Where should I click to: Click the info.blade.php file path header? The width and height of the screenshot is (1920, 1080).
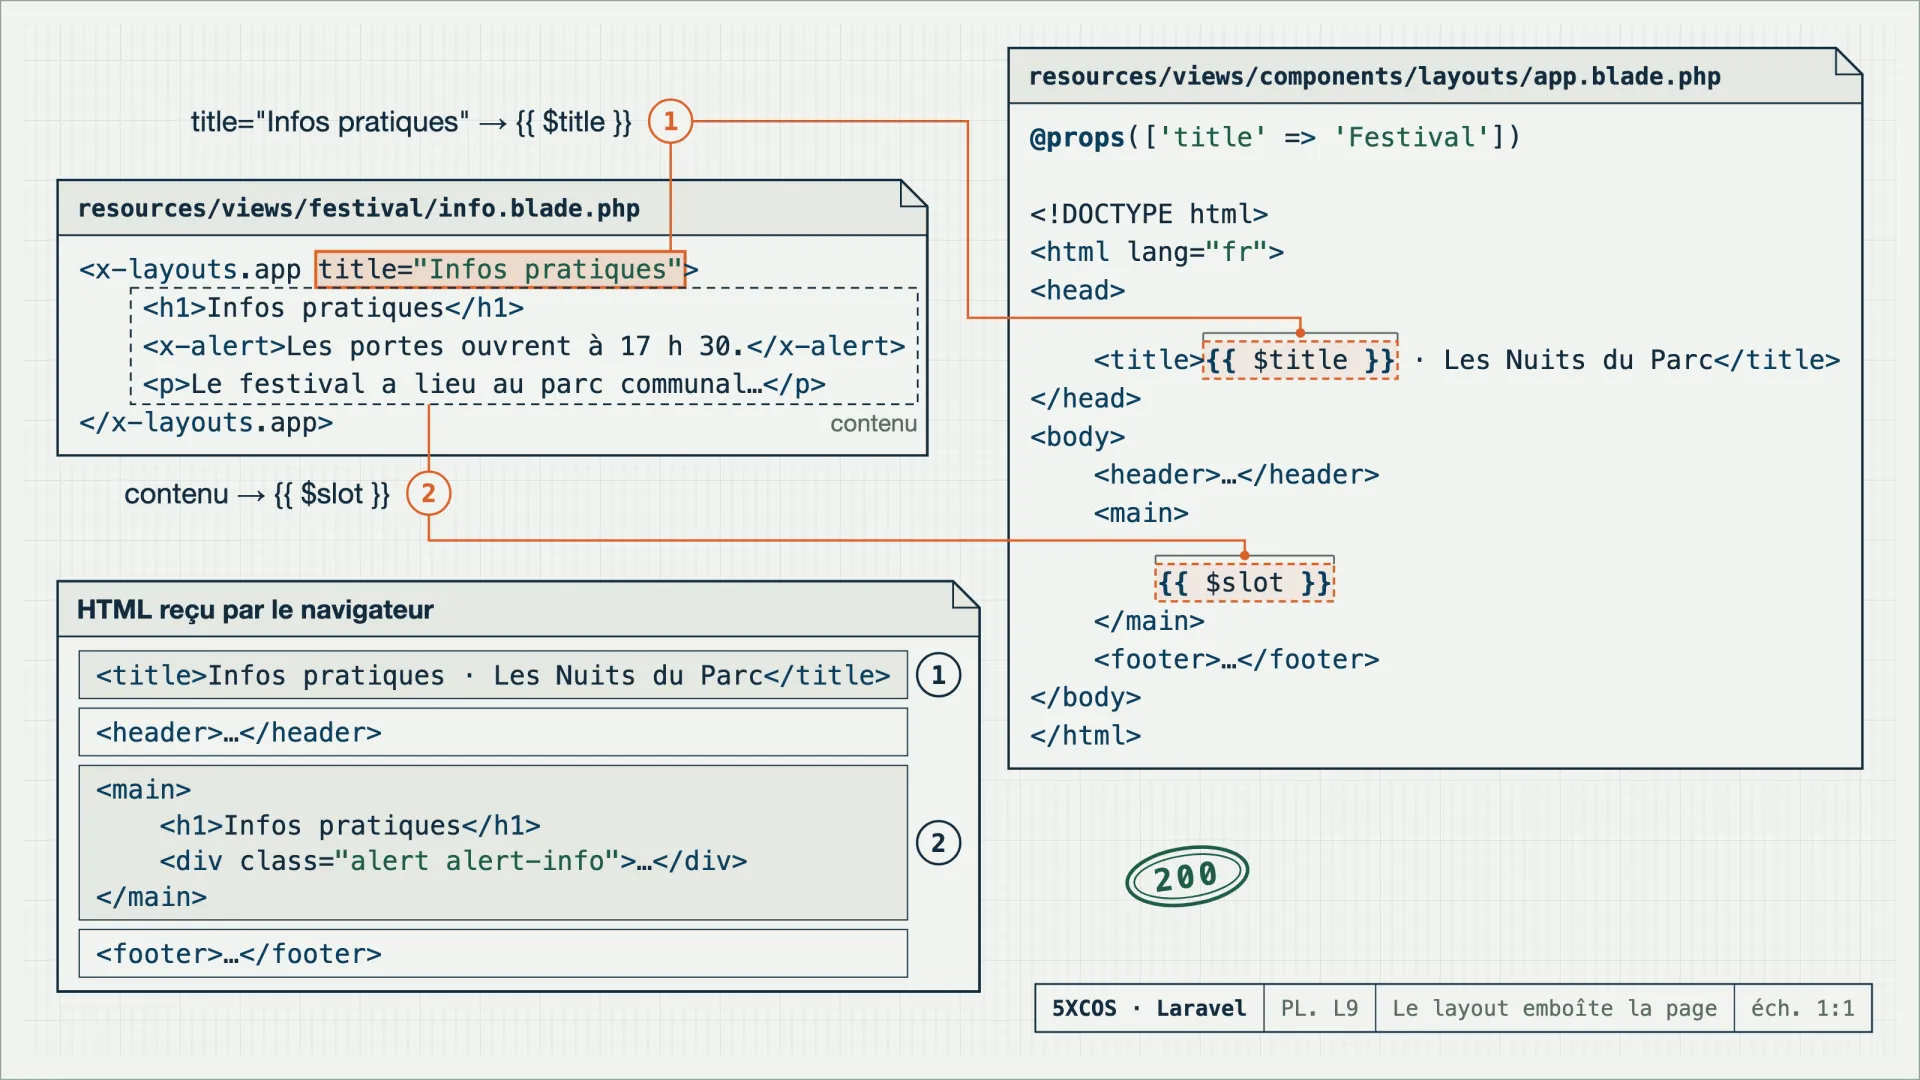click(359, 208)
